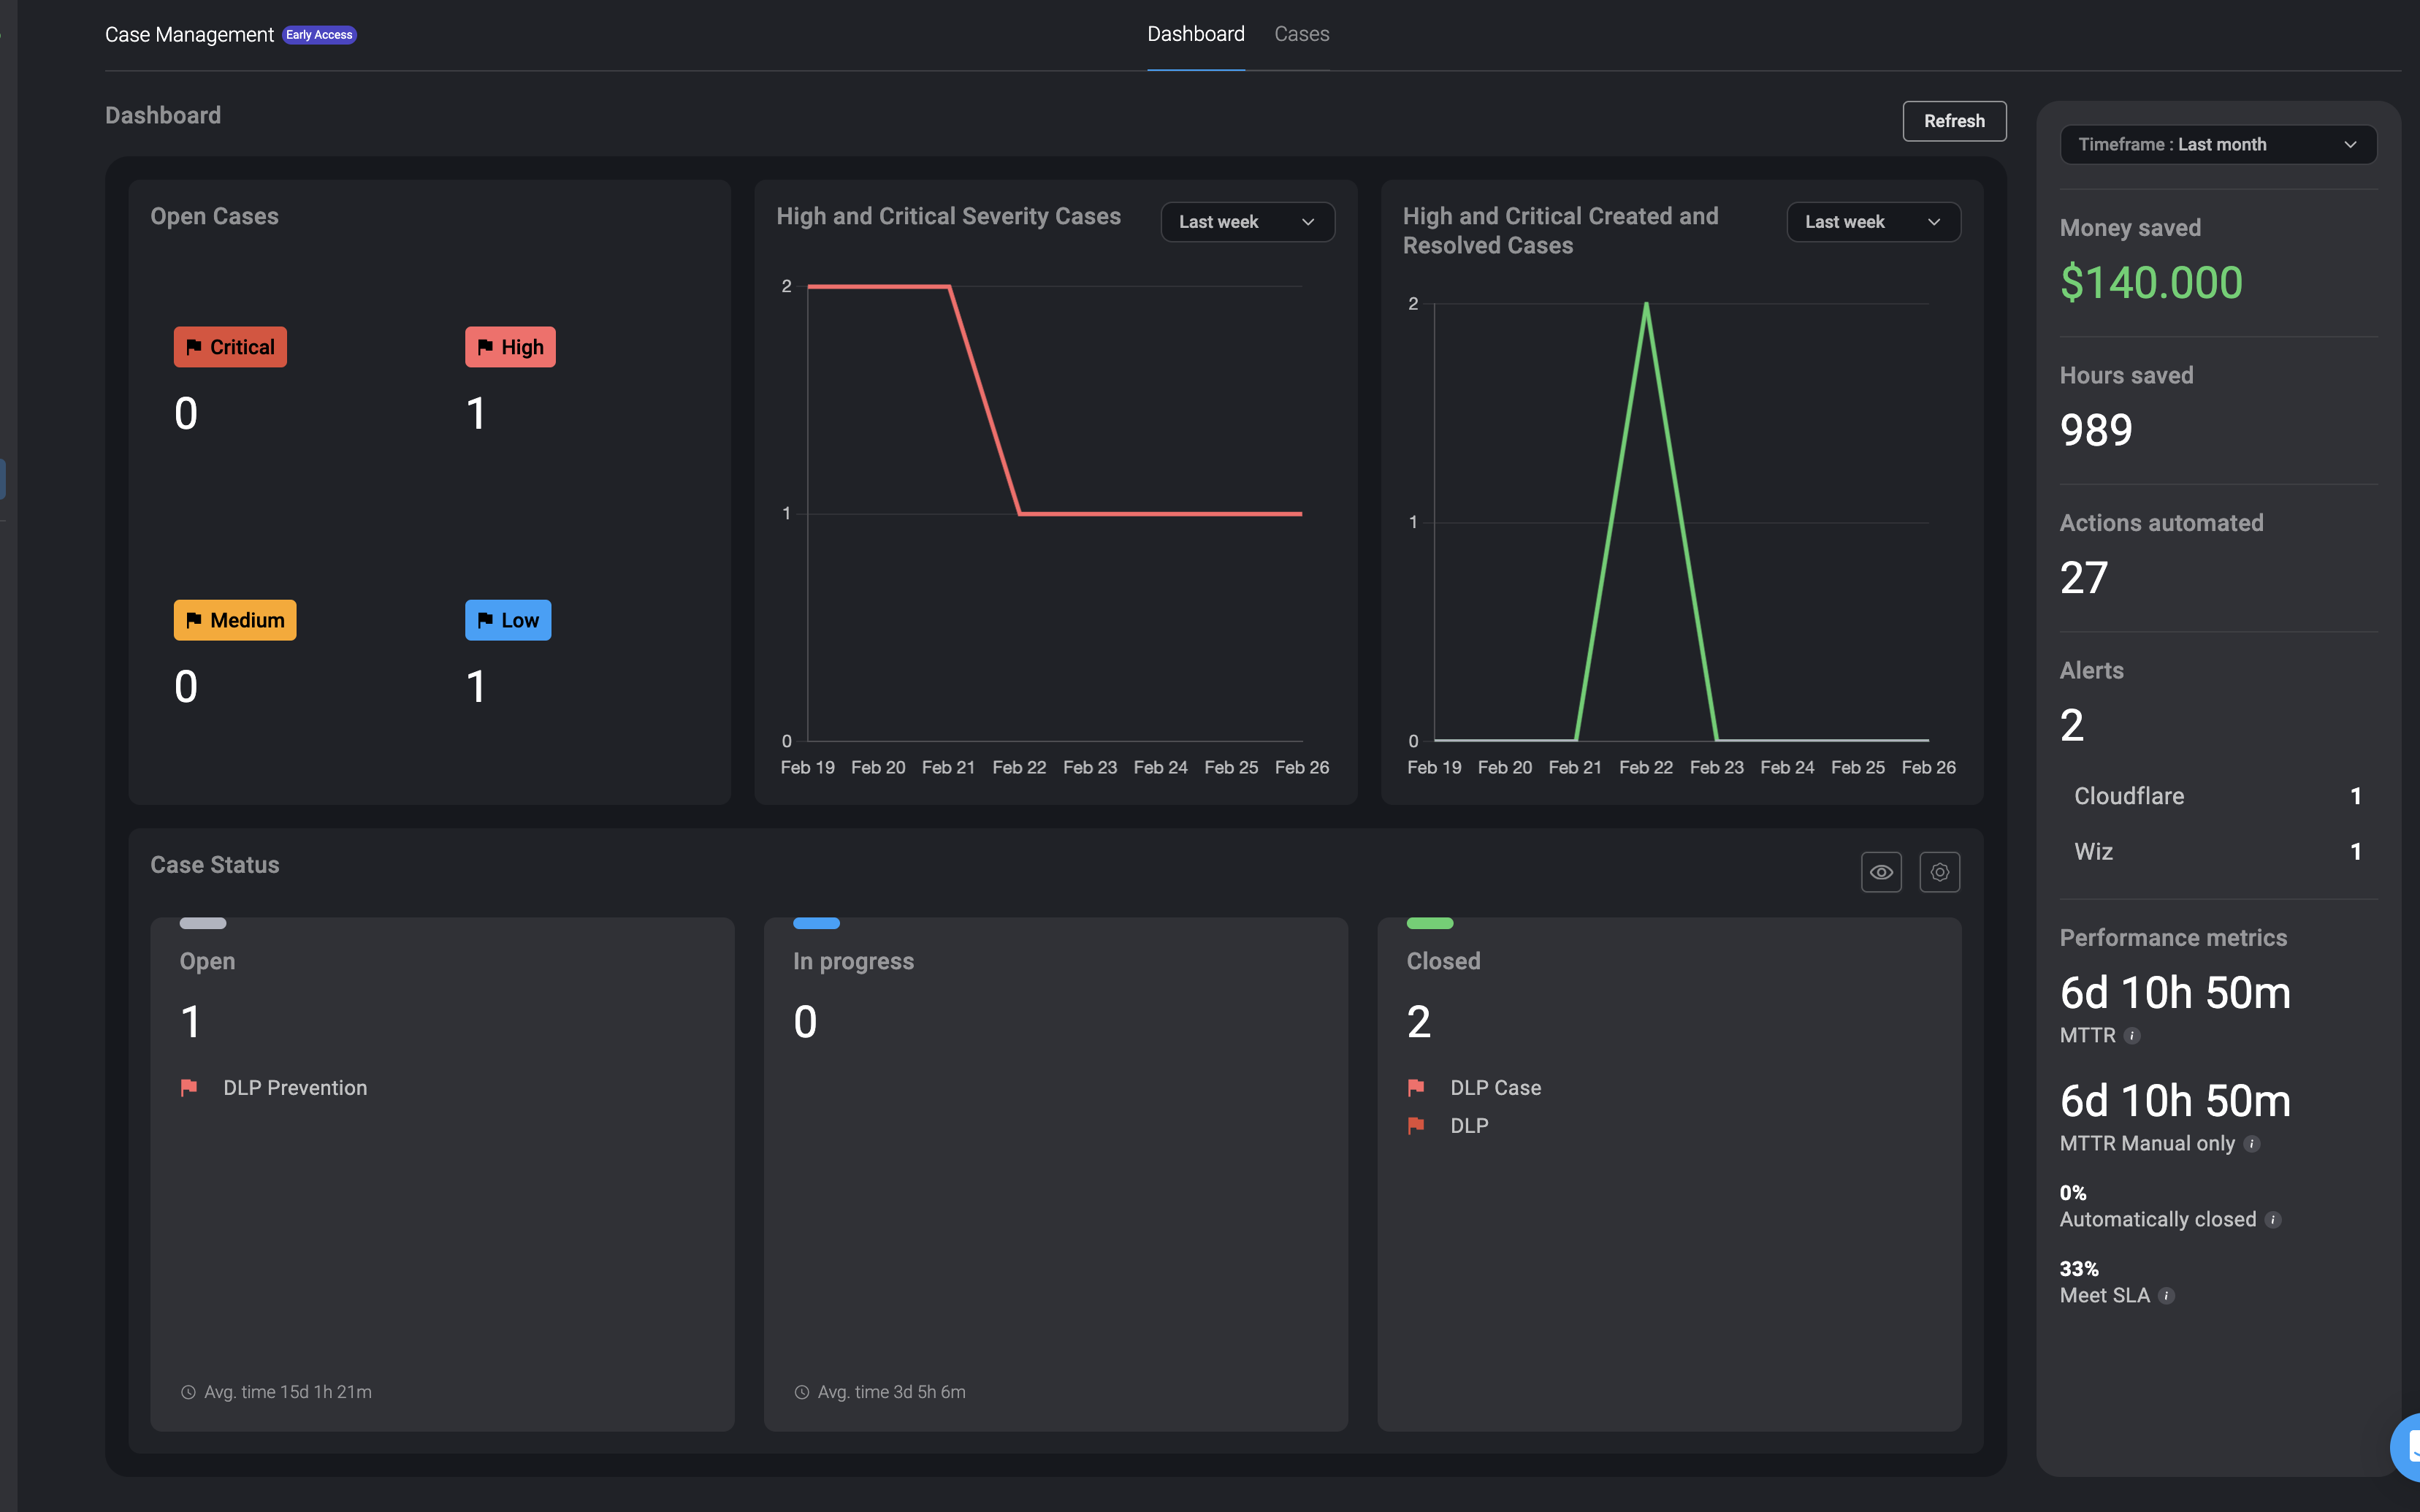2420x1512 pixels.
Task: Click the green Closed color bar
Action: tap(1430, 923)
